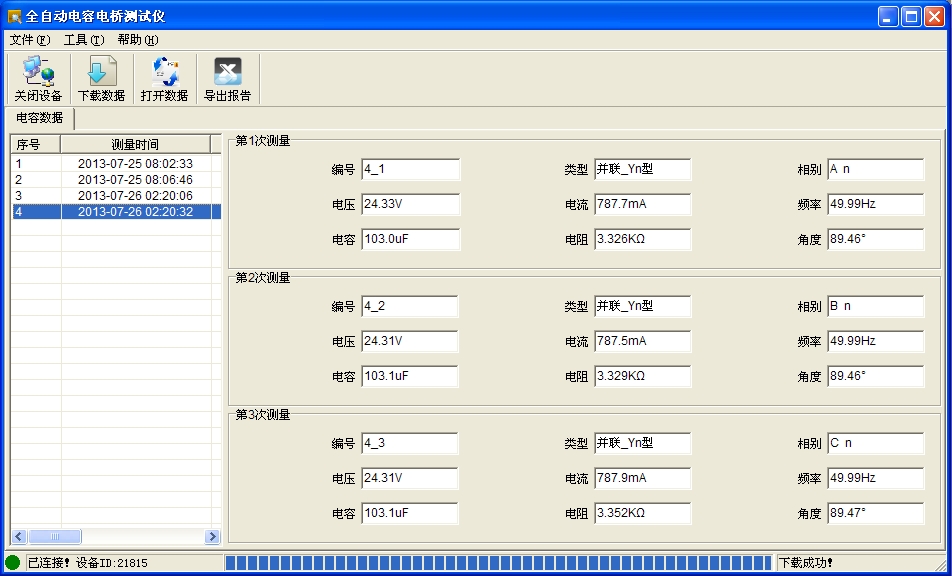This screenshot has height=576, width=952.
Task: Click the 角度 field in 第2次测量
Action: 876,376
